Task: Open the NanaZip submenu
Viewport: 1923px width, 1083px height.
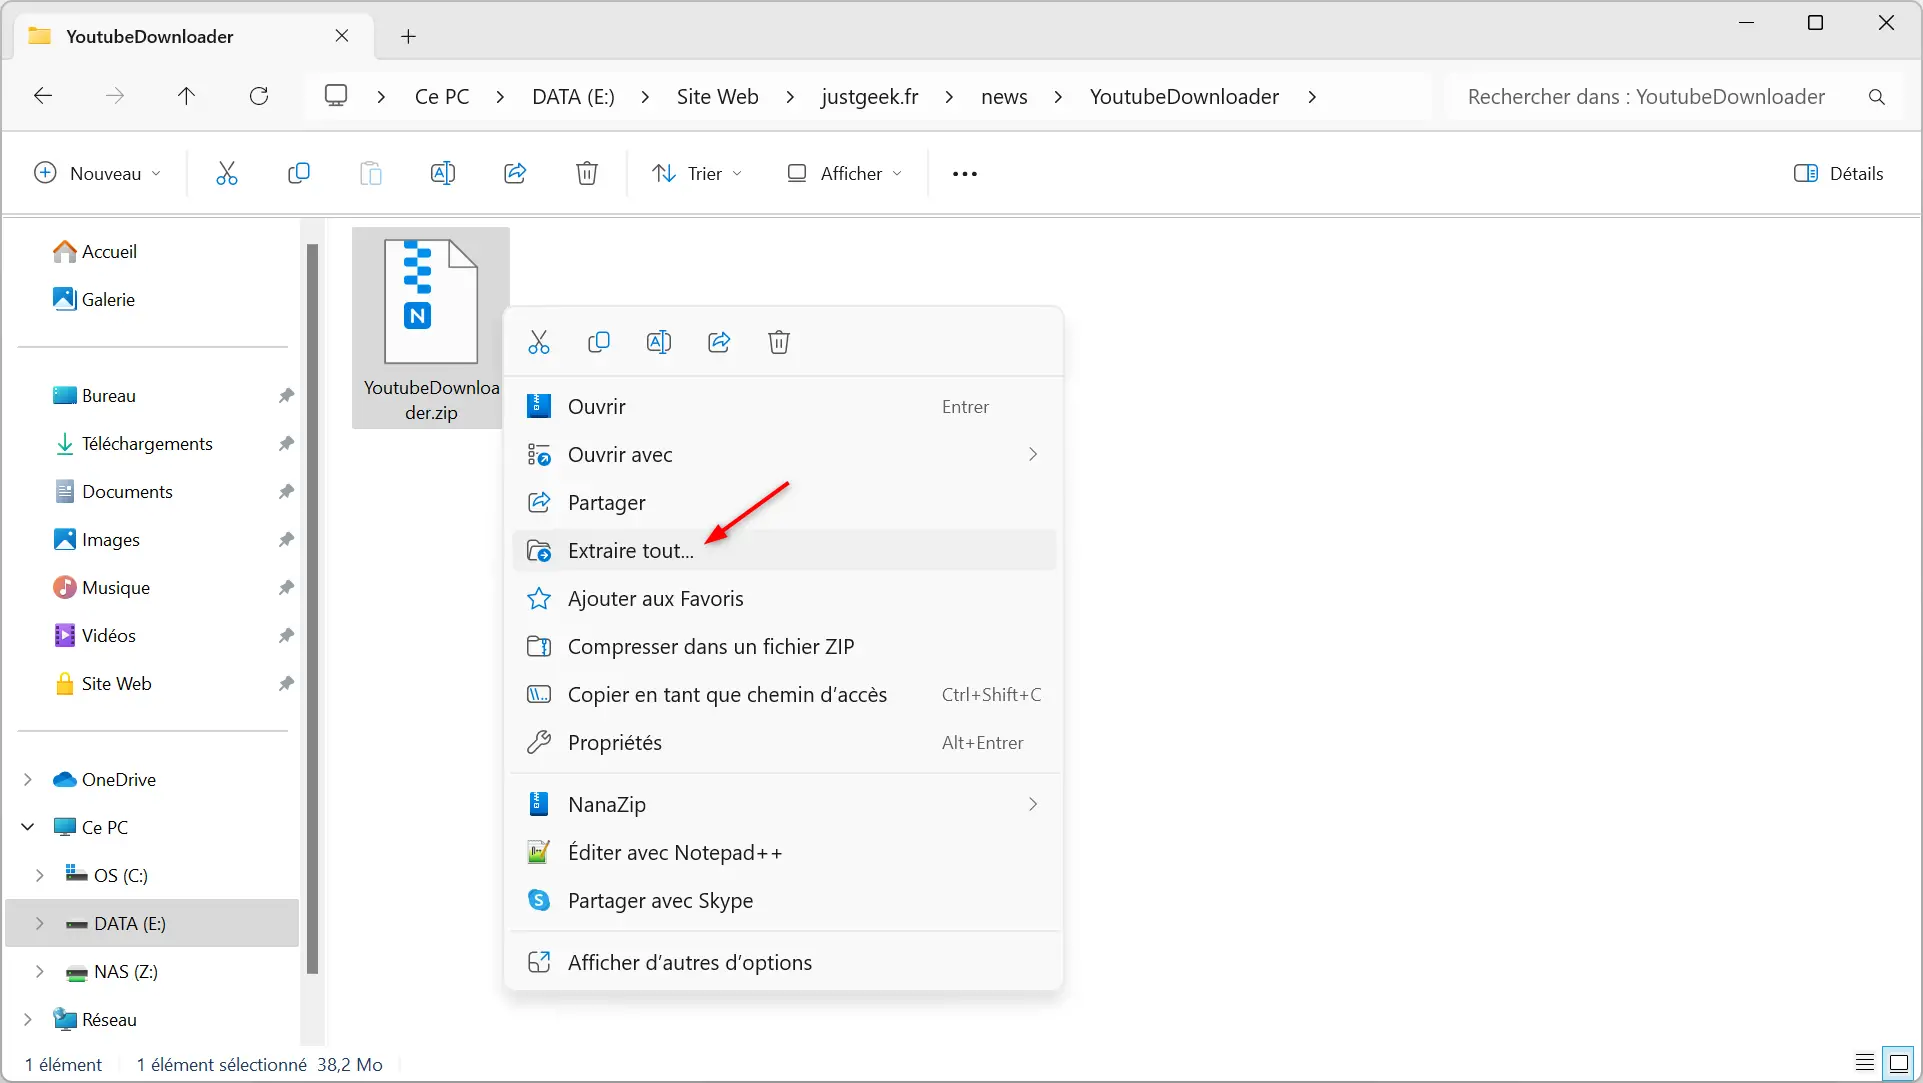Action: [x=785, y=805]
